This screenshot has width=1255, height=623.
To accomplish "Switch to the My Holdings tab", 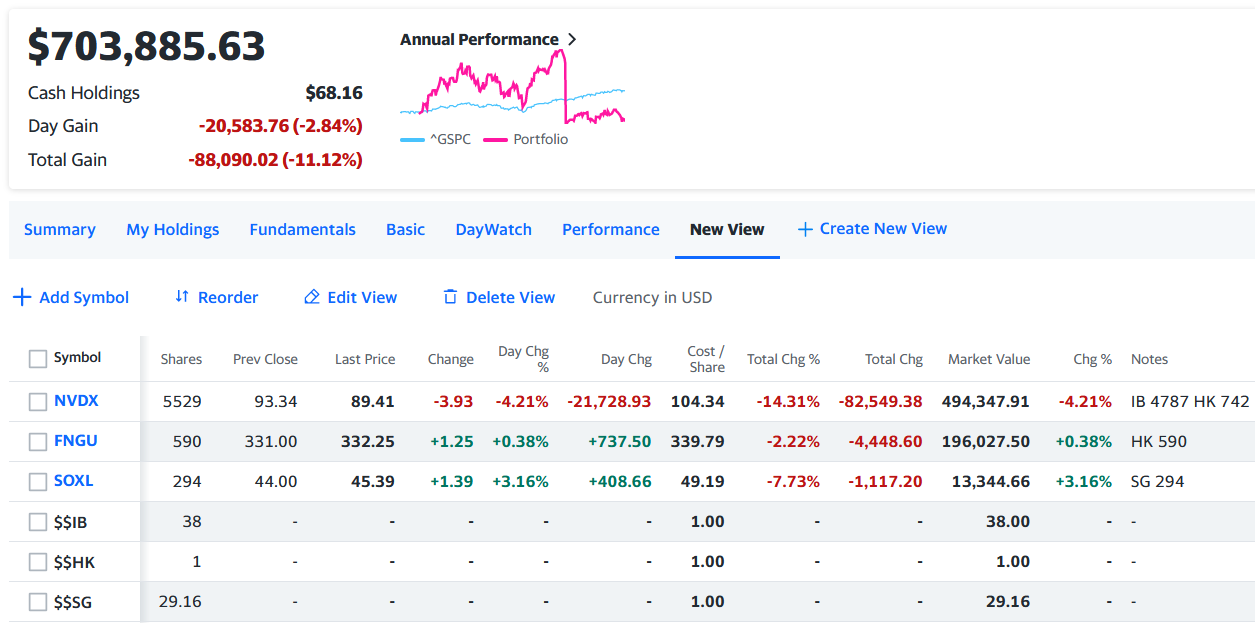I will click(172, 229).
